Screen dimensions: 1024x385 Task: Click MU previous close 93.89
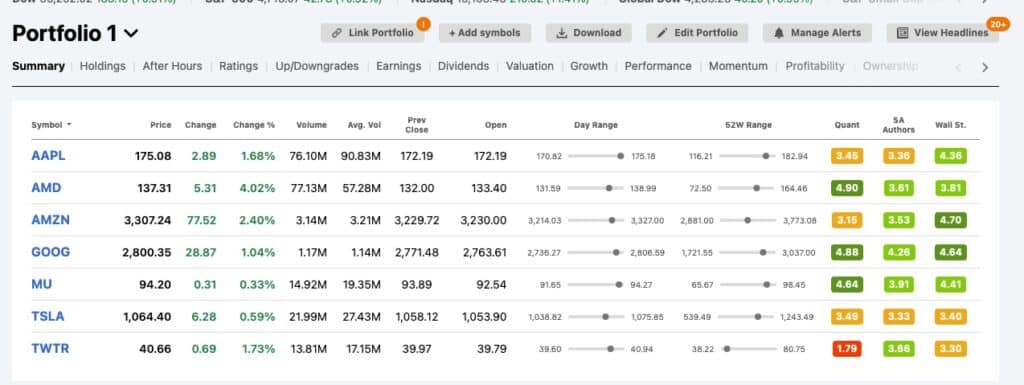point(417,284)
